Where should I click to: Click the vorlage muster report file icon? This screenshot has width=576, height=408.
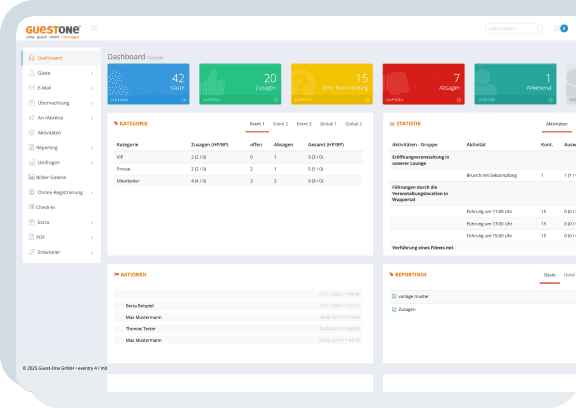pos(394,296)
